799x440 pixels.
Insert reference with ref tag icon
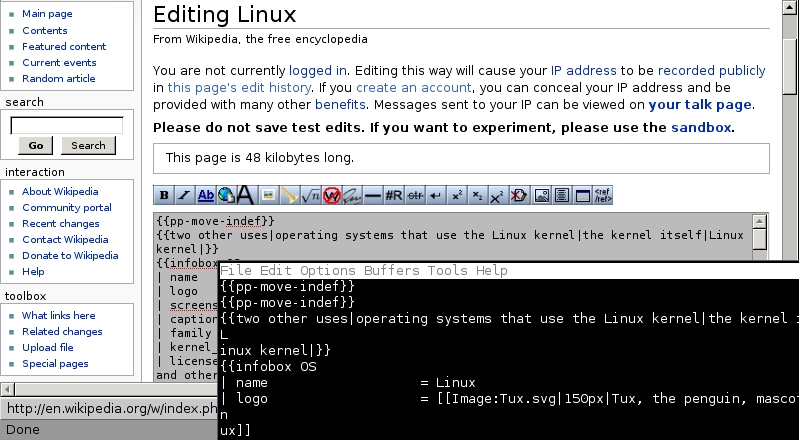tap(603, 195)
